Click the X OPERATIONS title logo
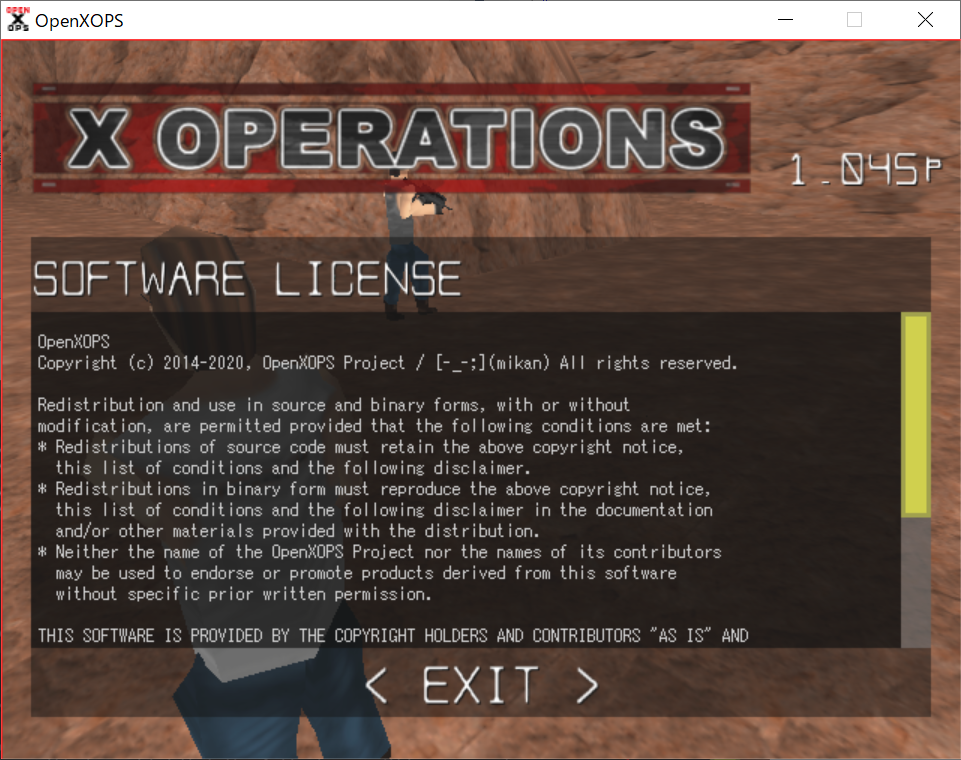This screenshot has width=961, height=760. point(392,139)
